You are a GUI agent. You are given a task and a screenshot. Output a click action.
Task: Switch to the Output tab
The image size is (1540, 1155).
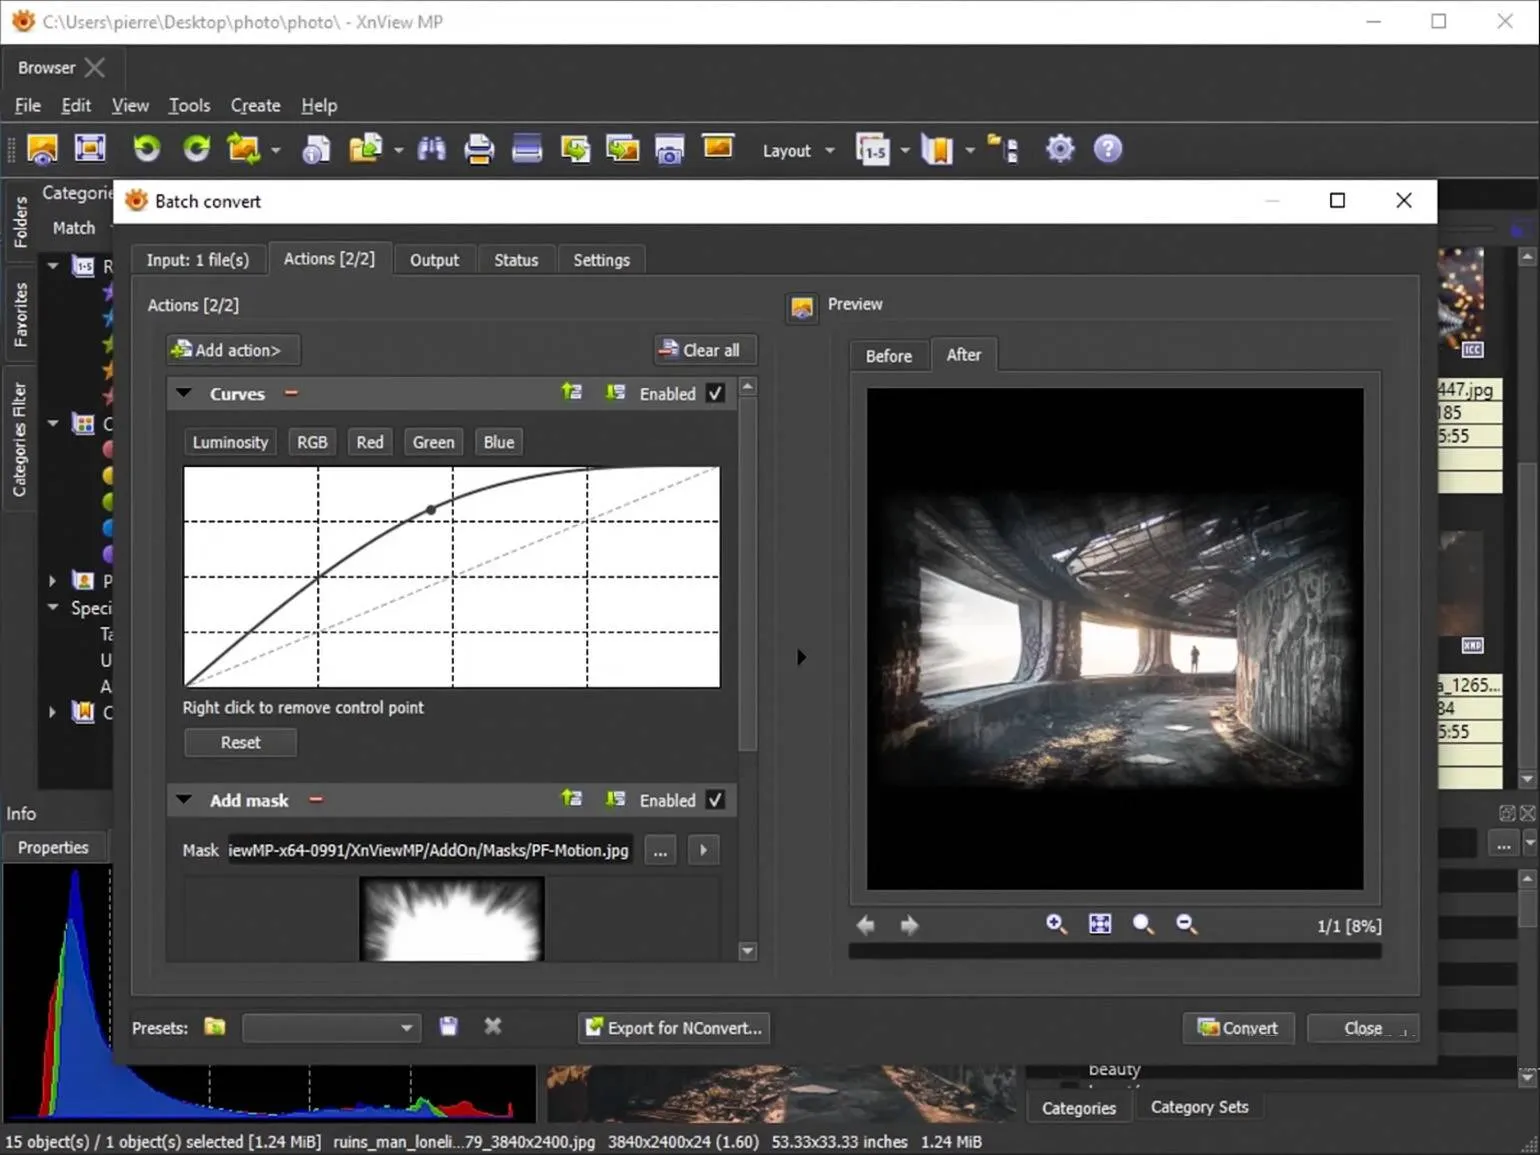[x=434, y=260]
